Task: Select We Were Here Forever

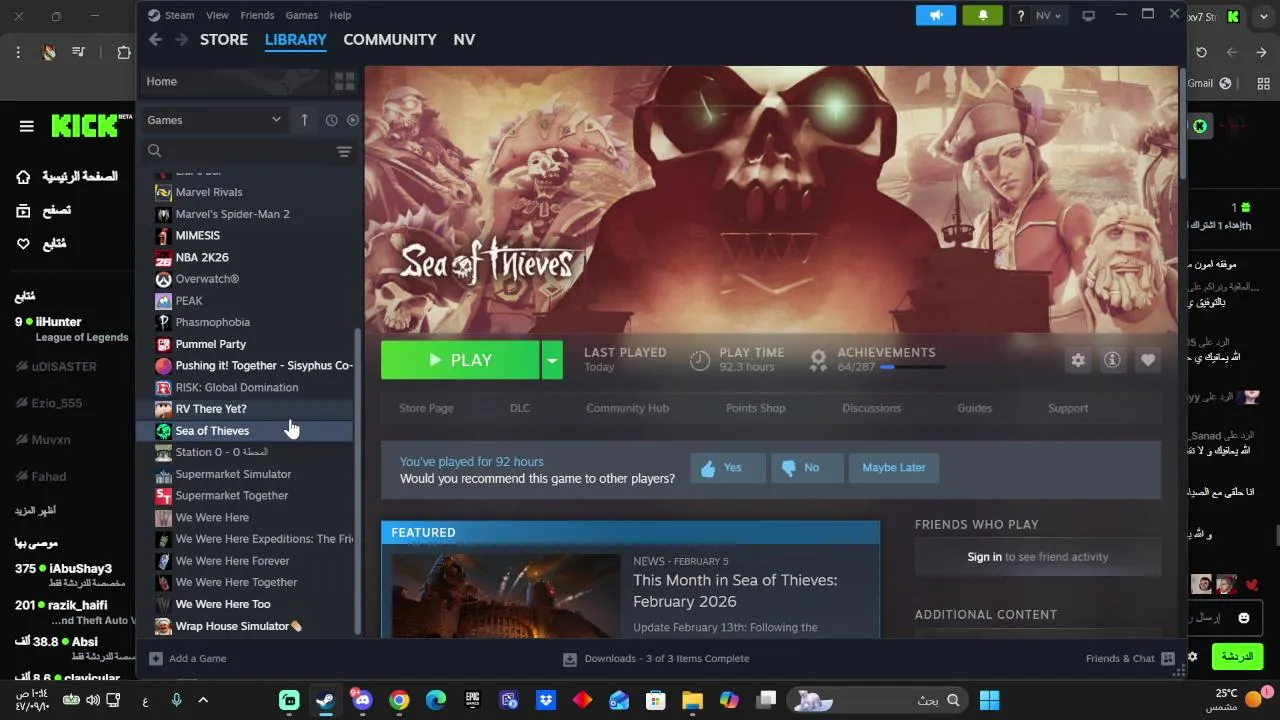Action: (x=232, y=561)
